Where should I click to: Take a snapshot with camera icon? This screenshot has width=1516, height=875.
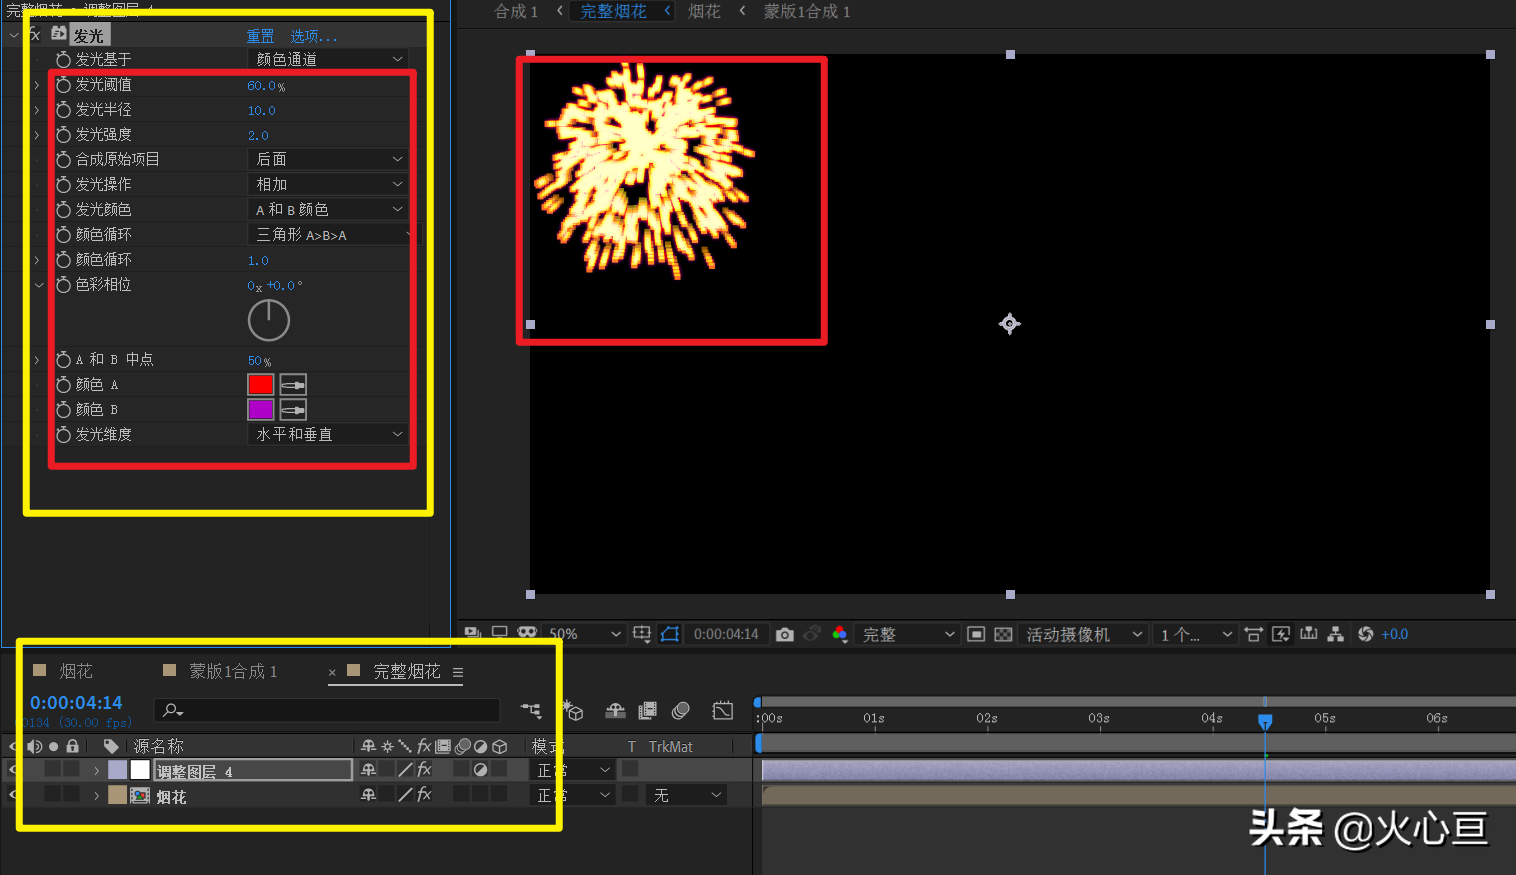pyautogui.click(x=785, y=634)
